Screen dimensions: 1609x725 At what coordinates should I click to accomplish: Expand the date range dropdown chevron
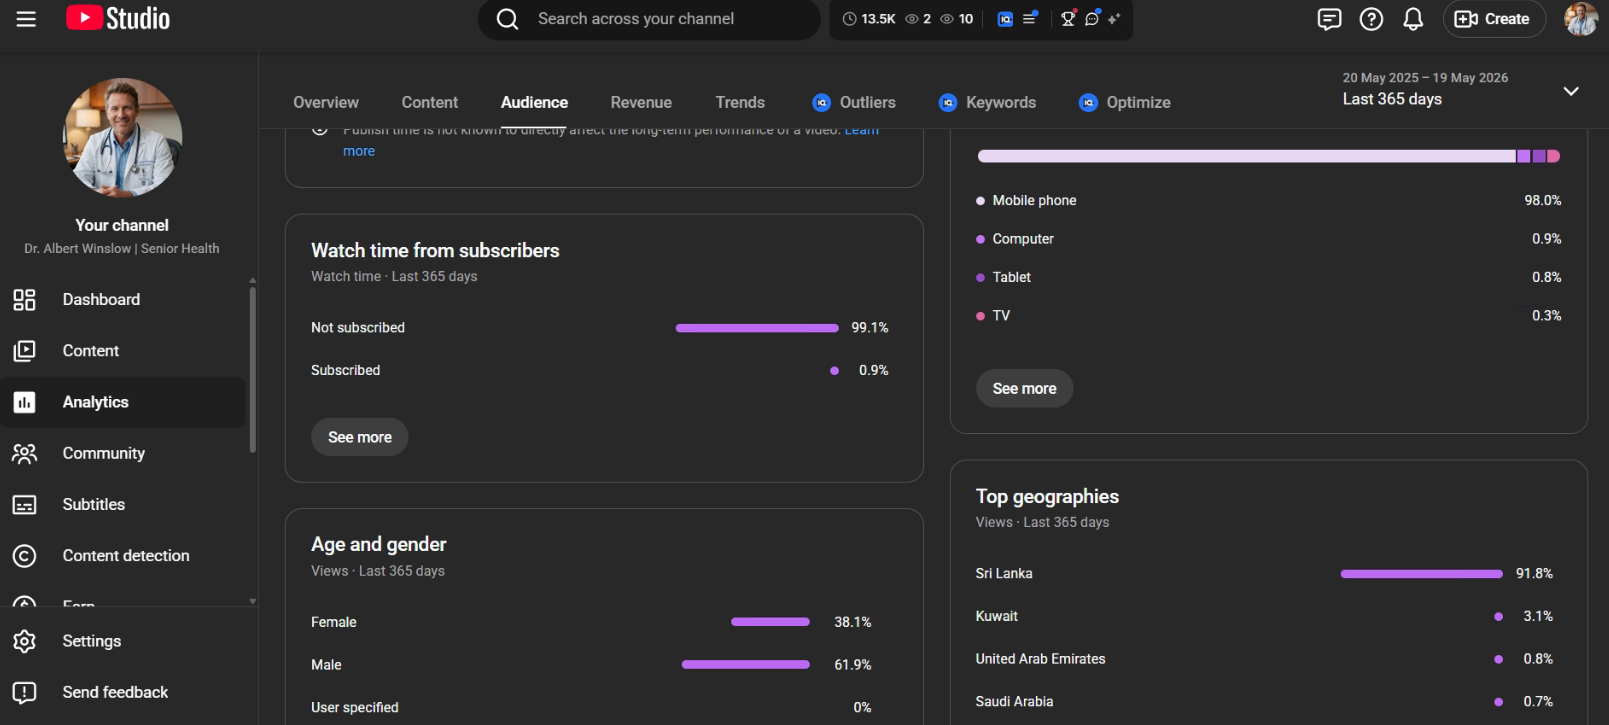(1571, 91)
